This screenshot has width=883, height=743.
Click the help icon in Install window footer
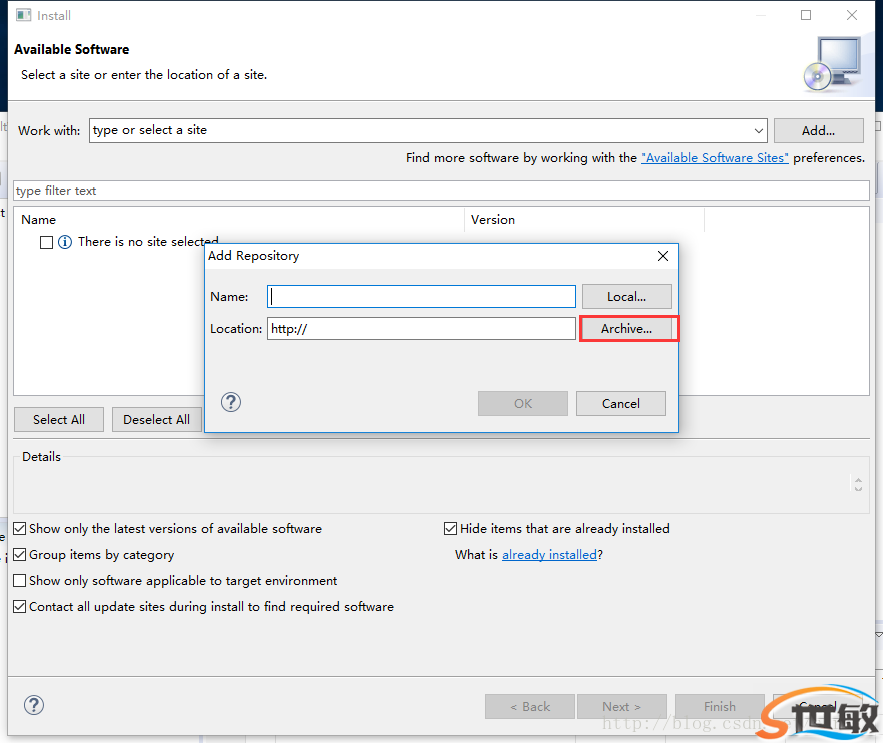click(34, 705)
